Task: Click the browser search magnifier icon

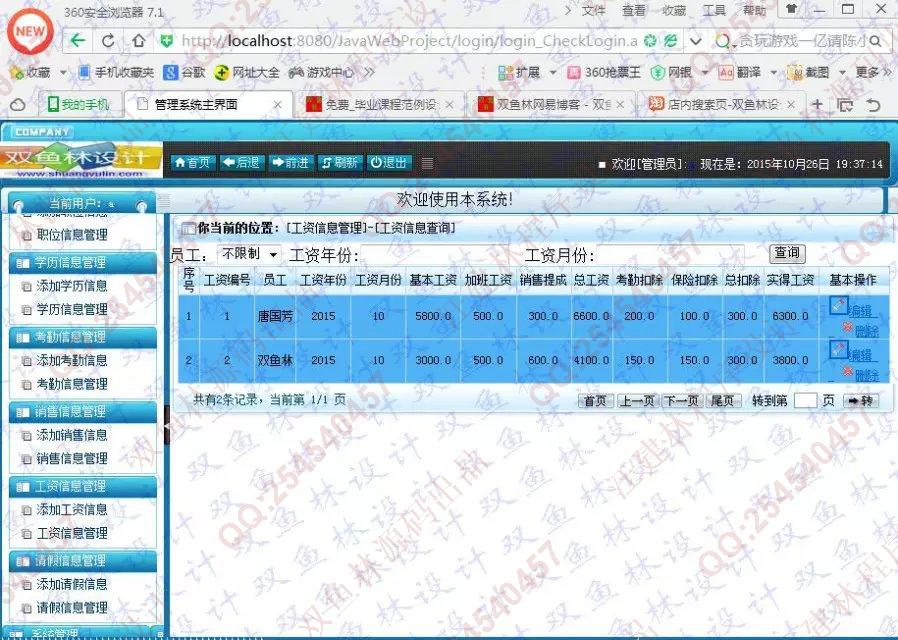Action: pos(875,41)
